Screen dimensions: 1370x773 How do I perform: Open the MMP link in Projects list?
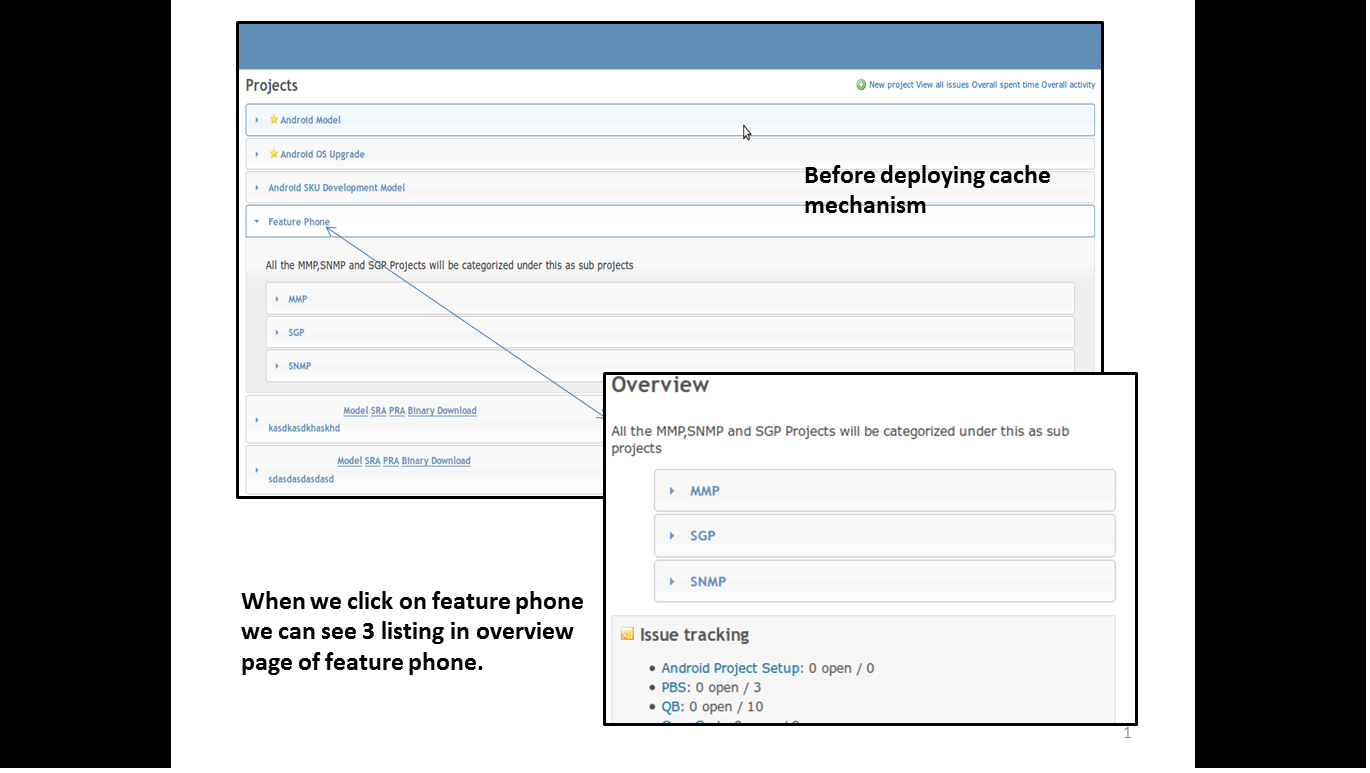(x=298, y=299)
